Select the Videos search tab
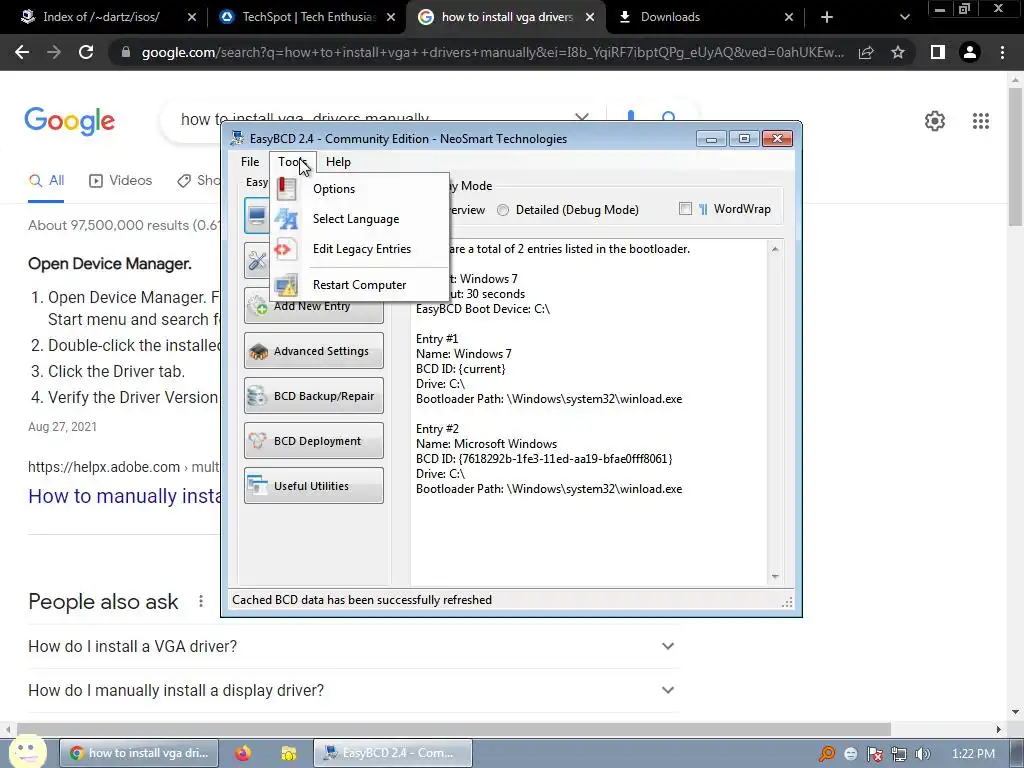Image resolution: width=1024 pixels, height=768 pixels. [121, 181]
